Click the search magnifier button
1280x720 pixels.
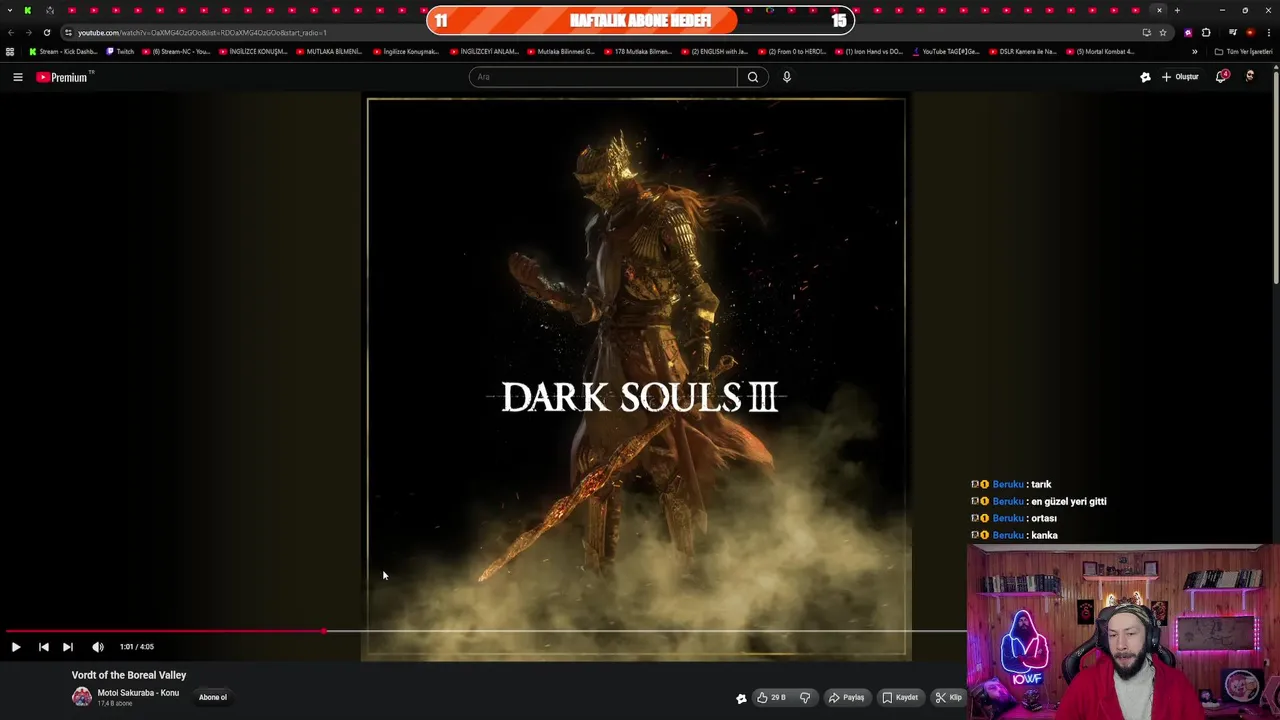pos(753,77)
